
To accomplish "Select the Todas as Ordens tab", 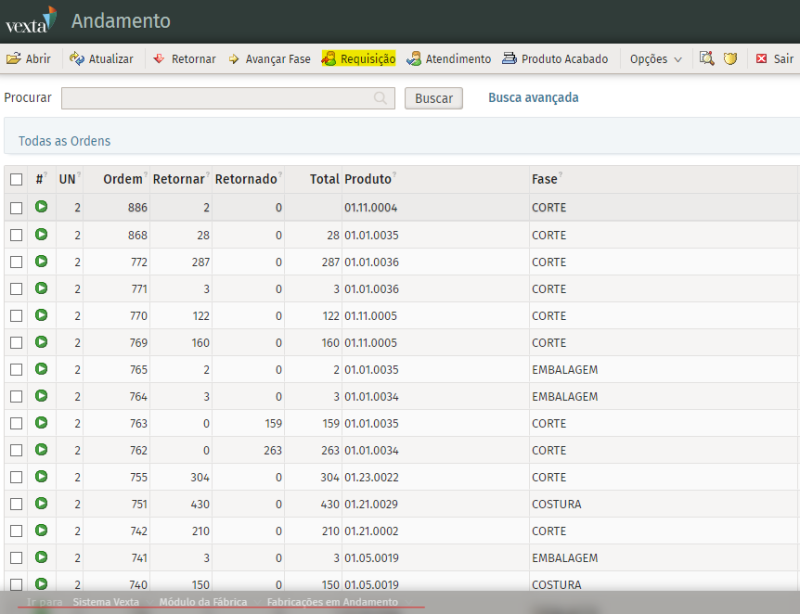I will [64, 141].
